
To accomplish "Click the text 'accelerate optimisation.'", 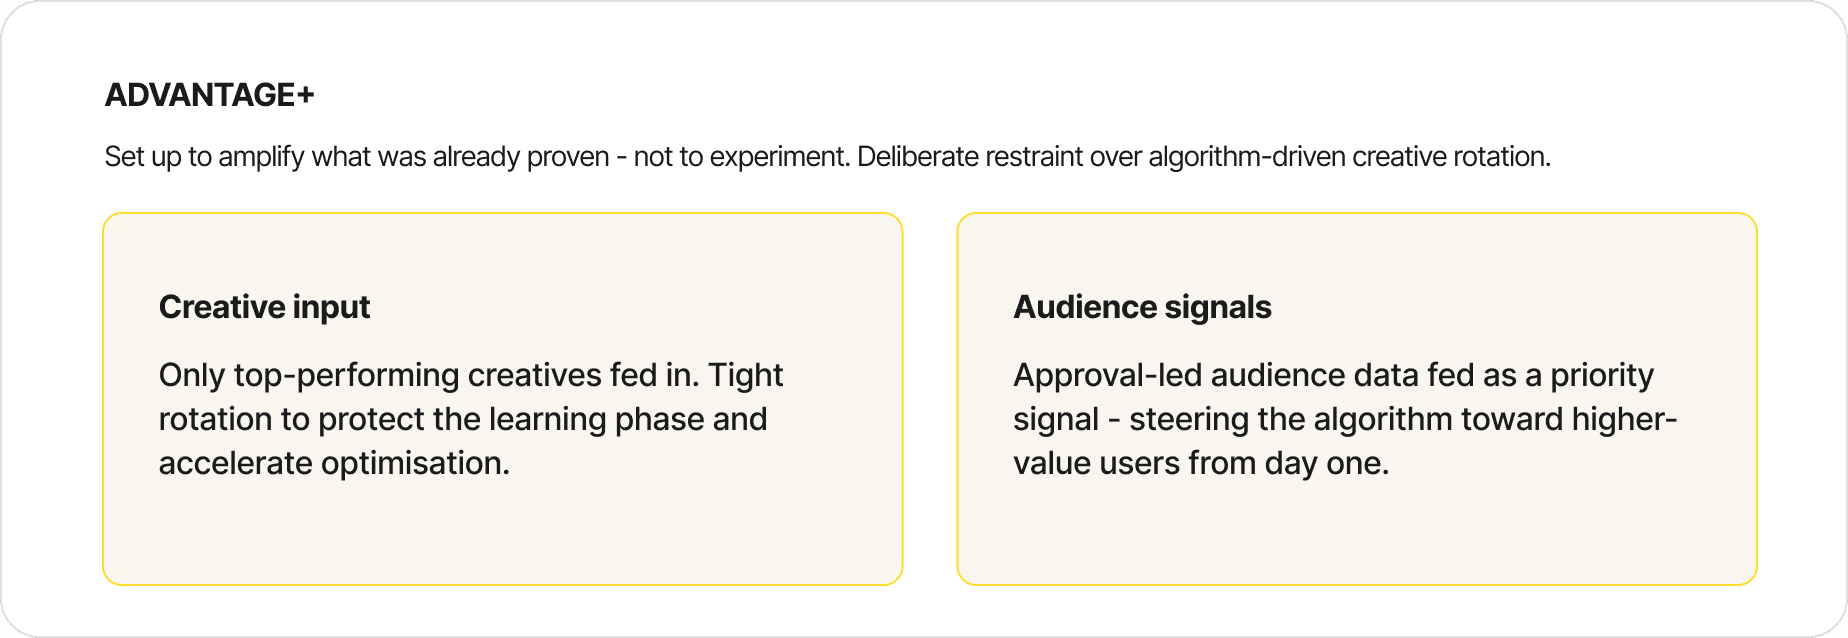I will coord(334,463).
